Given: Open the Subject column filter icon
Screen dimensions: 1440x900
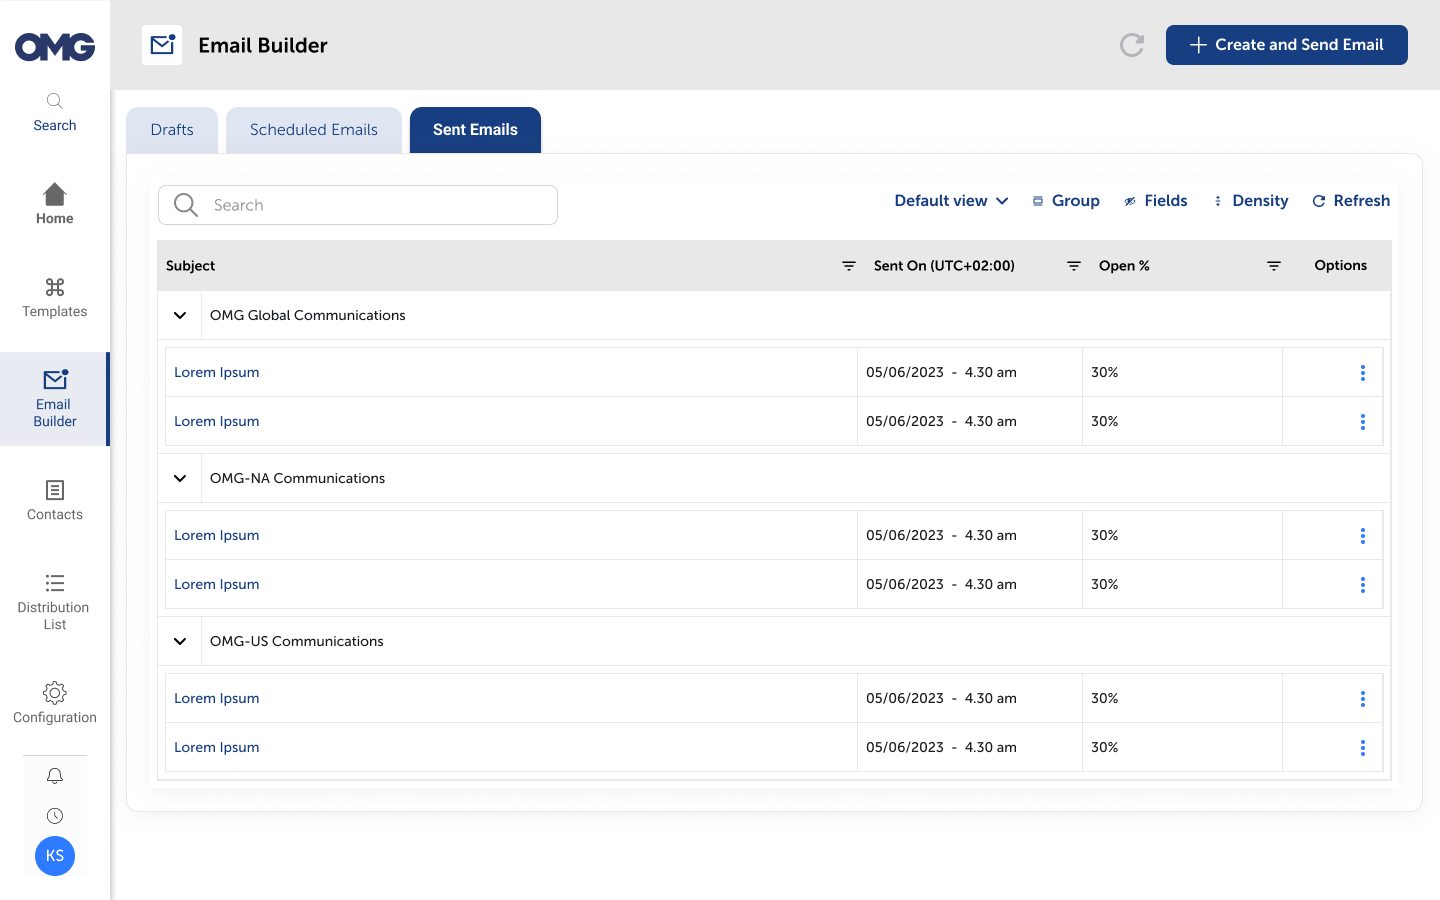Looking at the screenshot, I should click(848, 266).
